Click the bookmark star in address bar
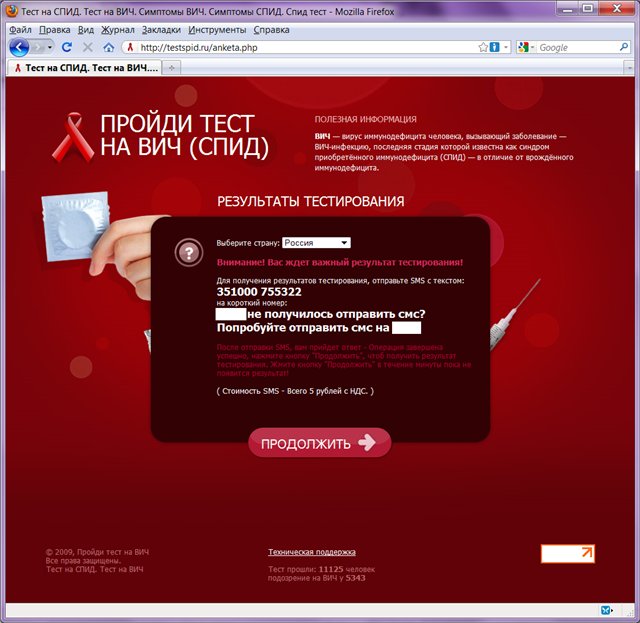The height and width of the screenshot is (623, 640). (x=483, y=47)
